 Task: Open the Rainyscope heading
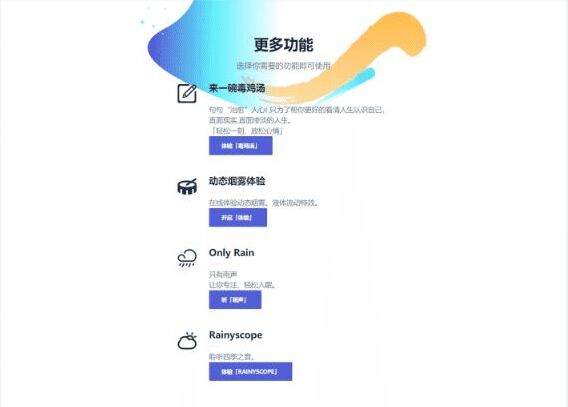235,335
